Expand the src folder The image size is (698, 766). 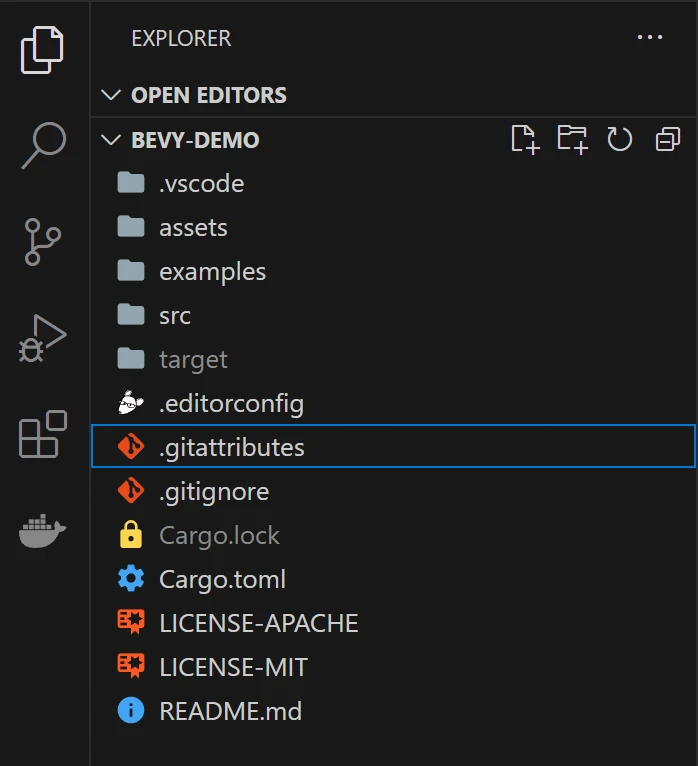coord(174,316)
